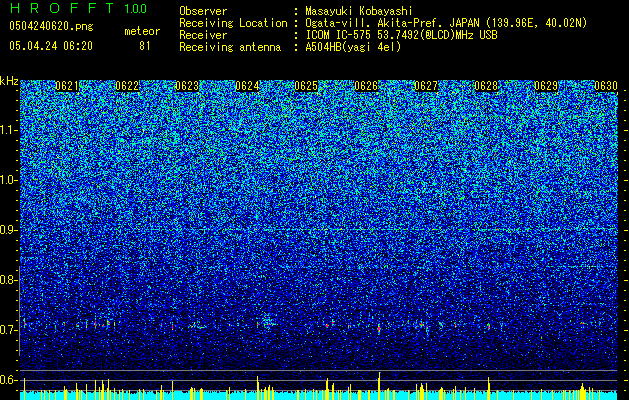
Task: Click the Ogata-vill. Akita-Pref. JAPAN location text
Action: coord(446,23)
